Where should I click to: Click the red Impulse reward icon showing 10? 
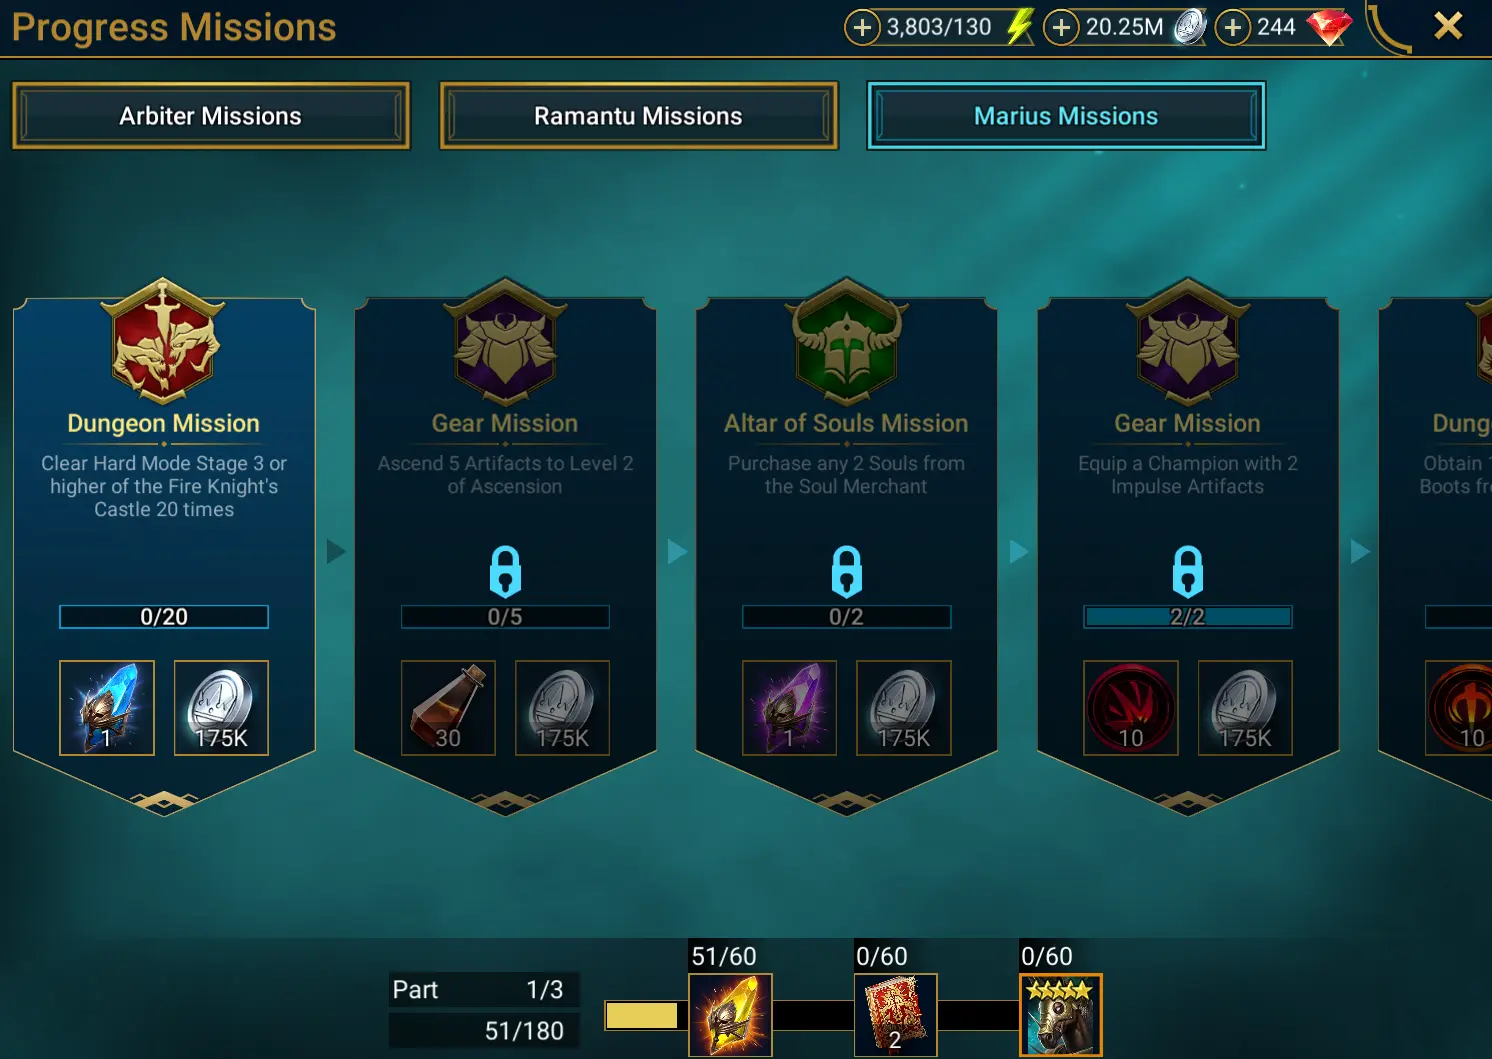1131,708
